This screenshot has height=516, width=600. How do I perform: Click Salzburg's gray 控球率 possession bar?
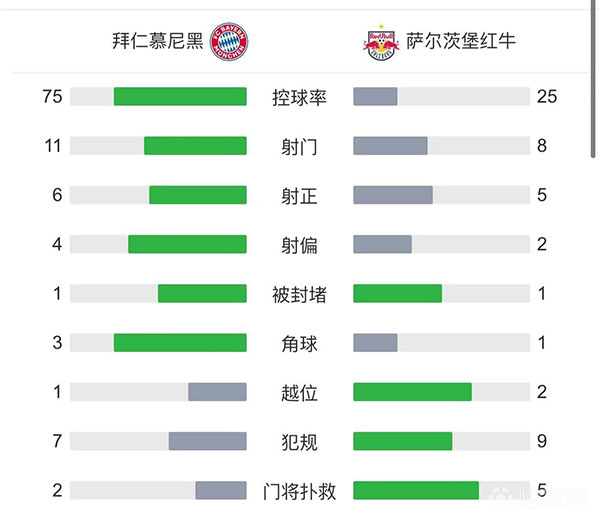coord(376,97)
